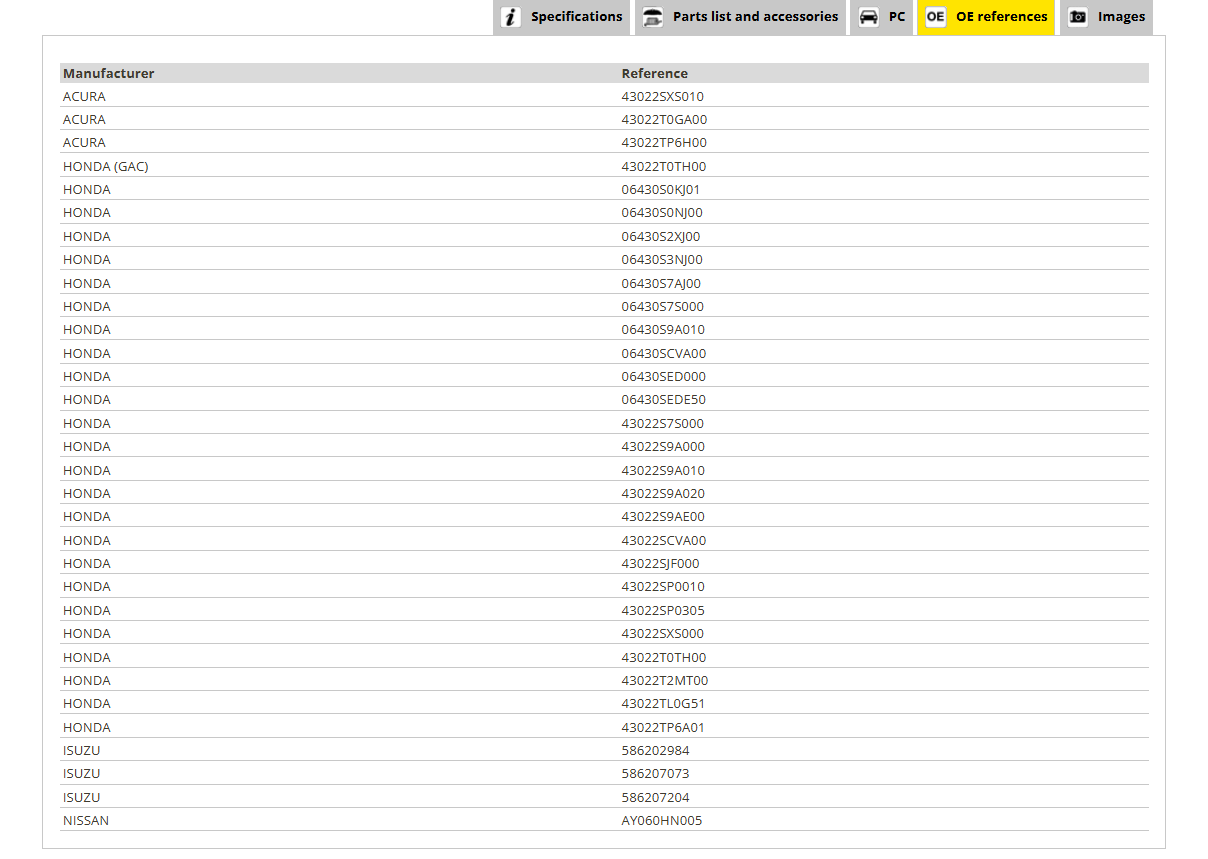This screenshot has height=859, width=1208.
Task: Select reference 43022S9AE00
Action: click(663, 516)
